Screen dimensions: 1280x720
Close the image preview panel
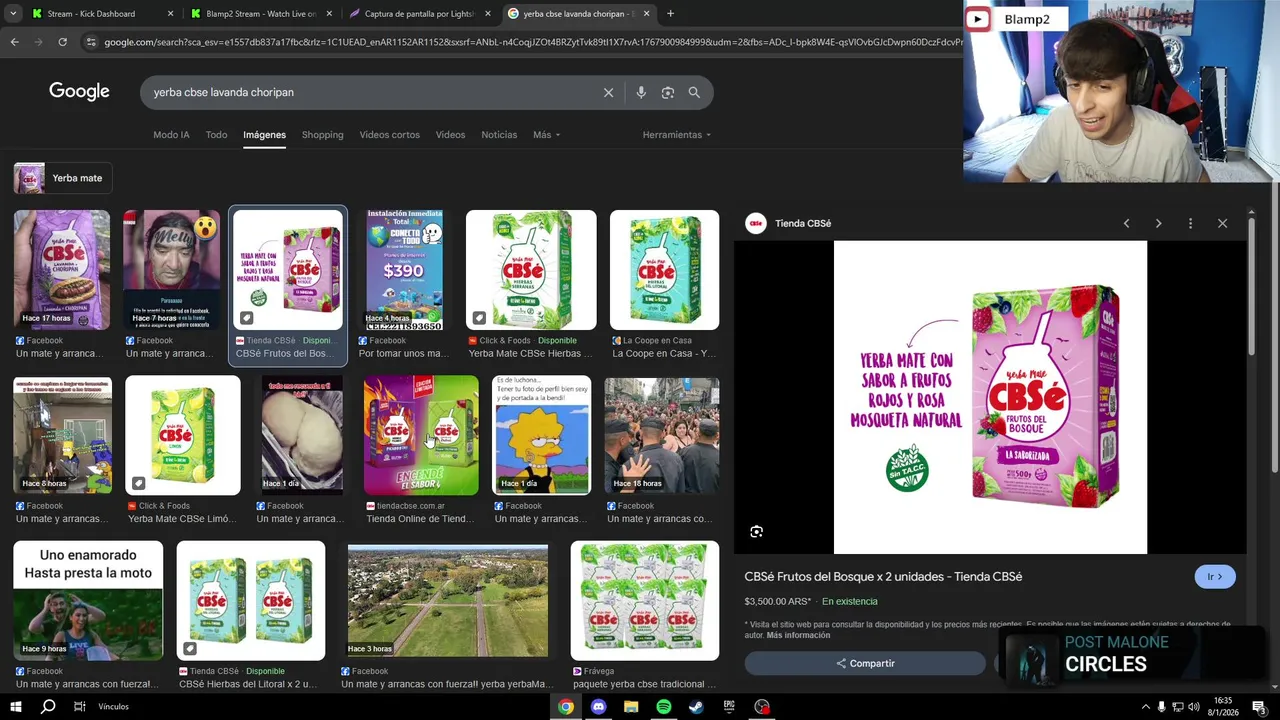pos(1222,223)
